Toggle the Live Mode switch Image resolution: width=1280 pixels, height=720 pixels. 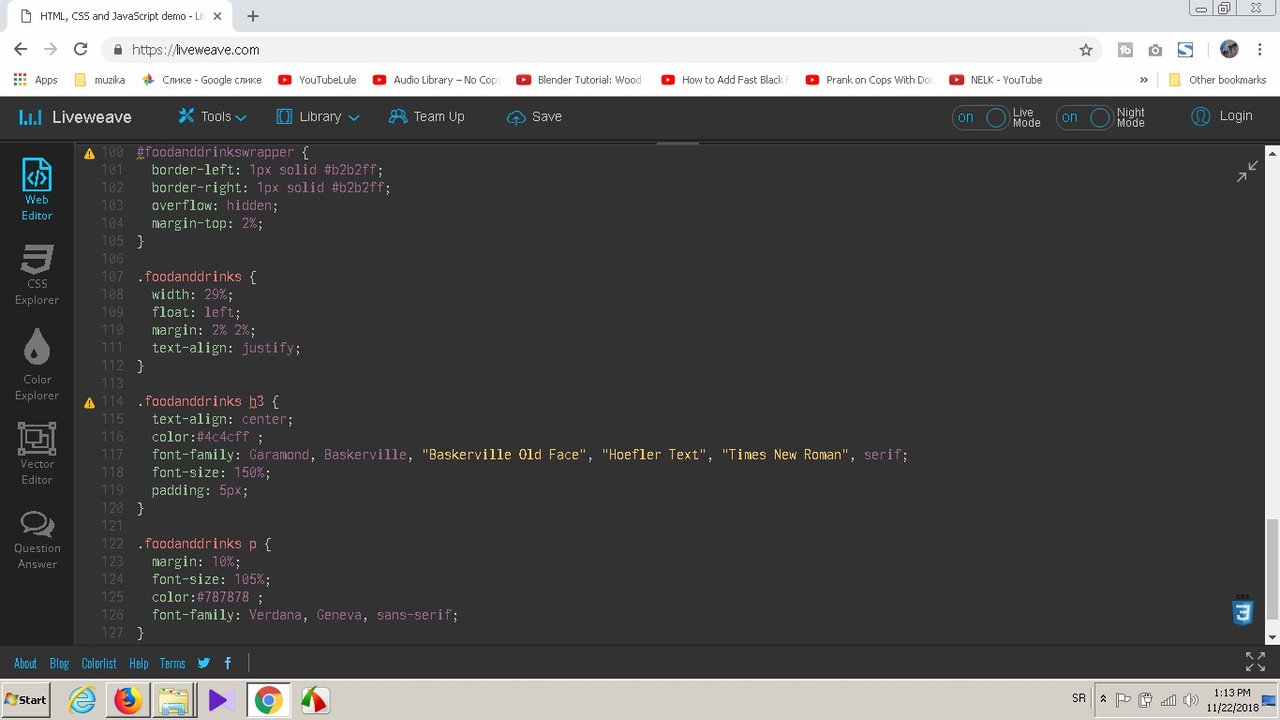click(981, 118)
